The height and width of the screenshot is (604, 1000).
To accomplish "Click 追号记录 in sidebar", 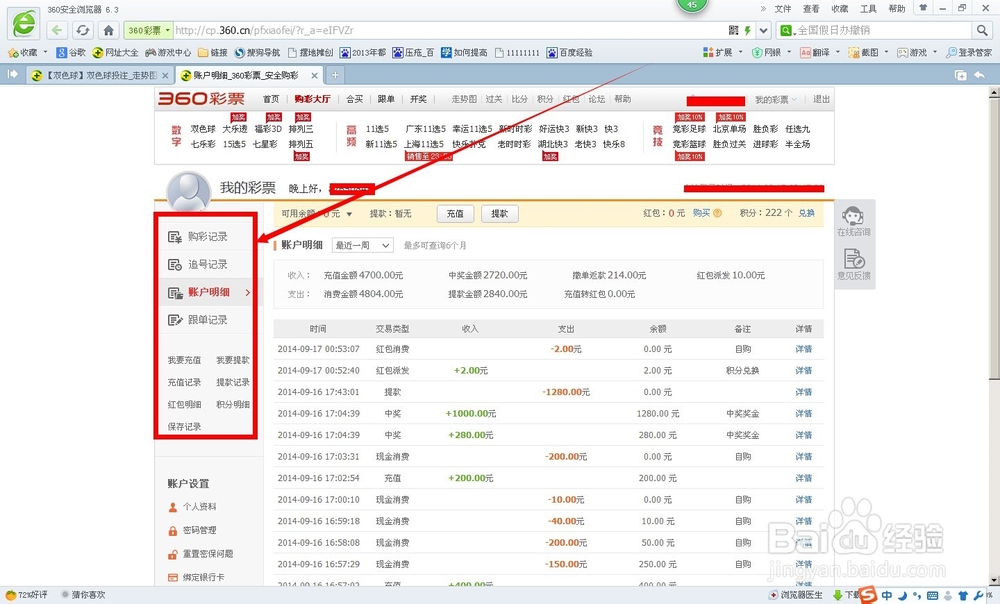I will pos(208,264).
